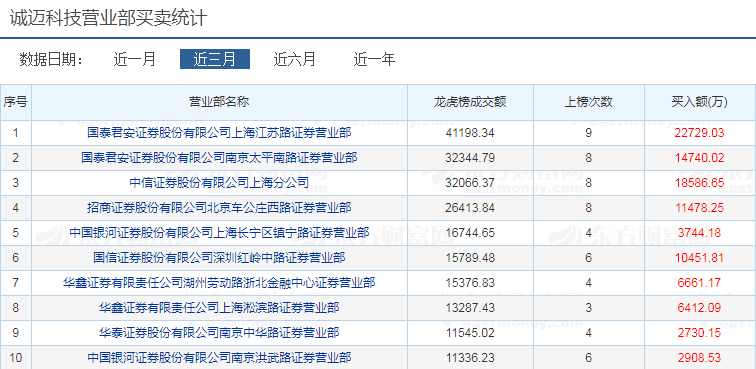Click the 15789.48 transaction amount cell
Image resolution: width=756 pixels, height=369 pixels.
470,258
